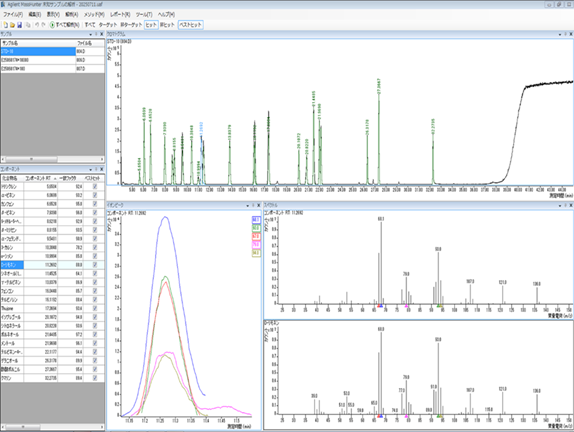The image size is (574, 432).
Task: Open the クロマトグラム panel dropdown arrow
Action: point(560,34)
